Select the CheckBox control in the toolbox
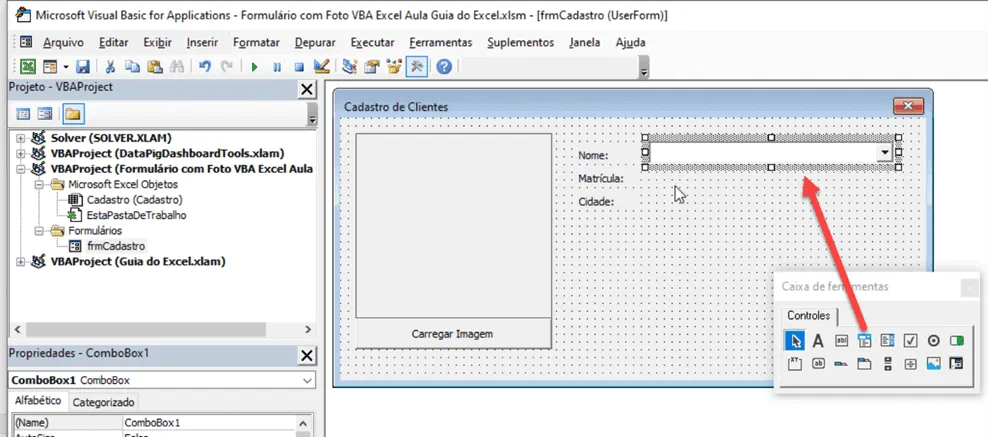 (910, 341)
